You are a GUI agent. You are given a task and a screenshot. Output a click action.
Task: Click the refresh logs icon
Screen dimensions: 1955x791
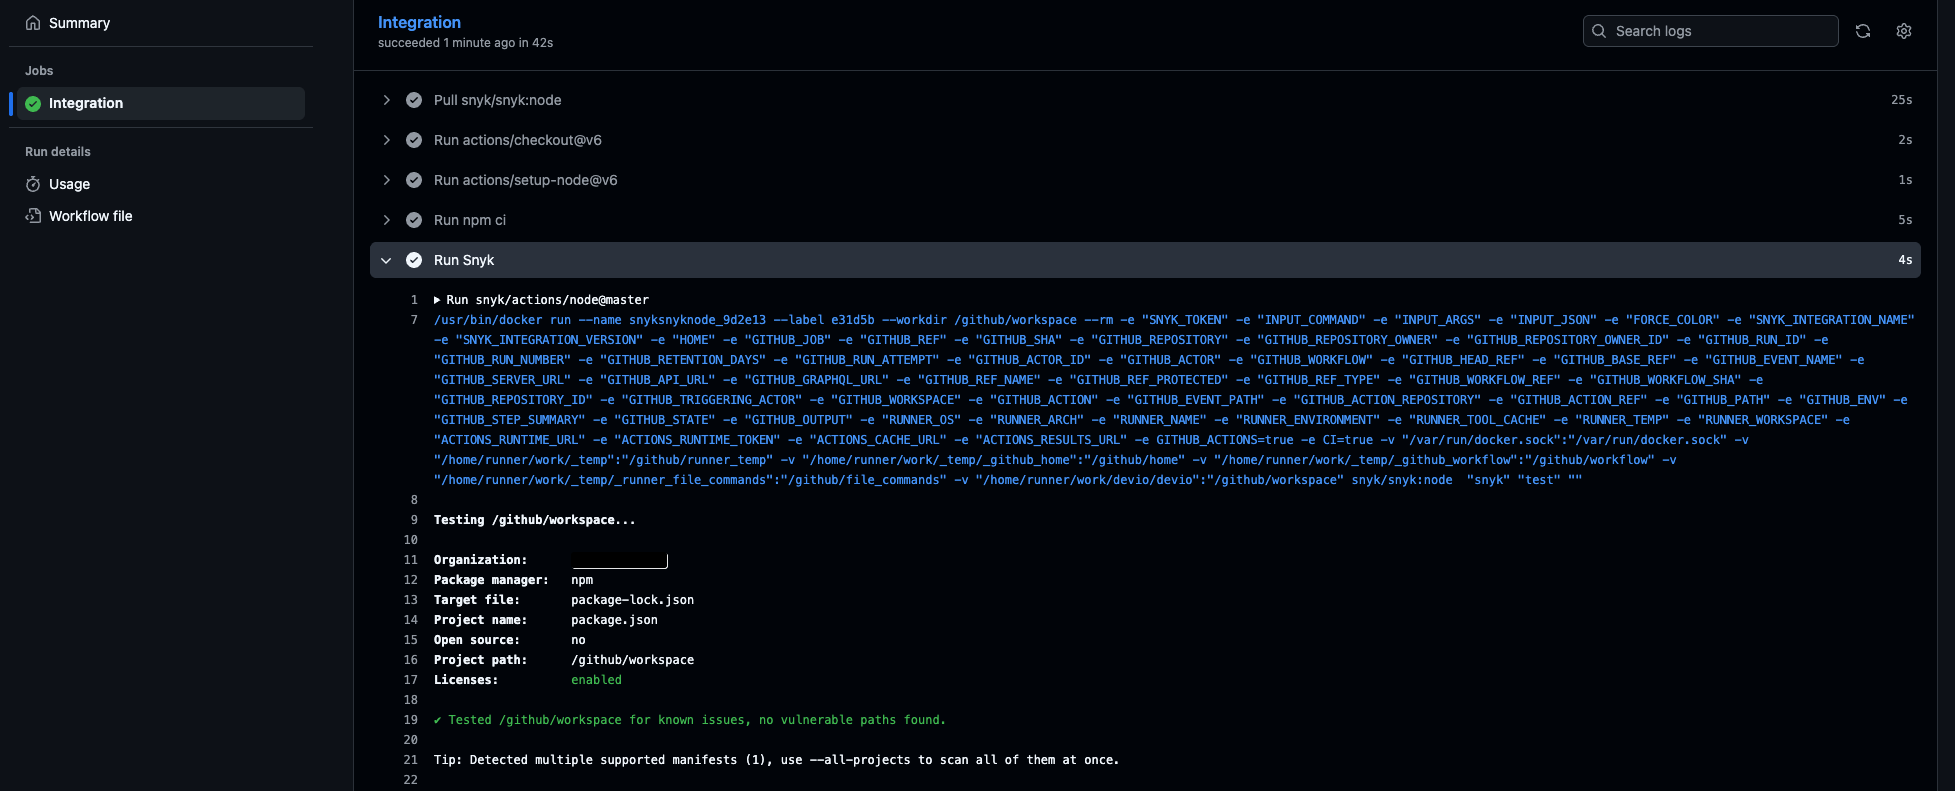(x=1863, y=31)
